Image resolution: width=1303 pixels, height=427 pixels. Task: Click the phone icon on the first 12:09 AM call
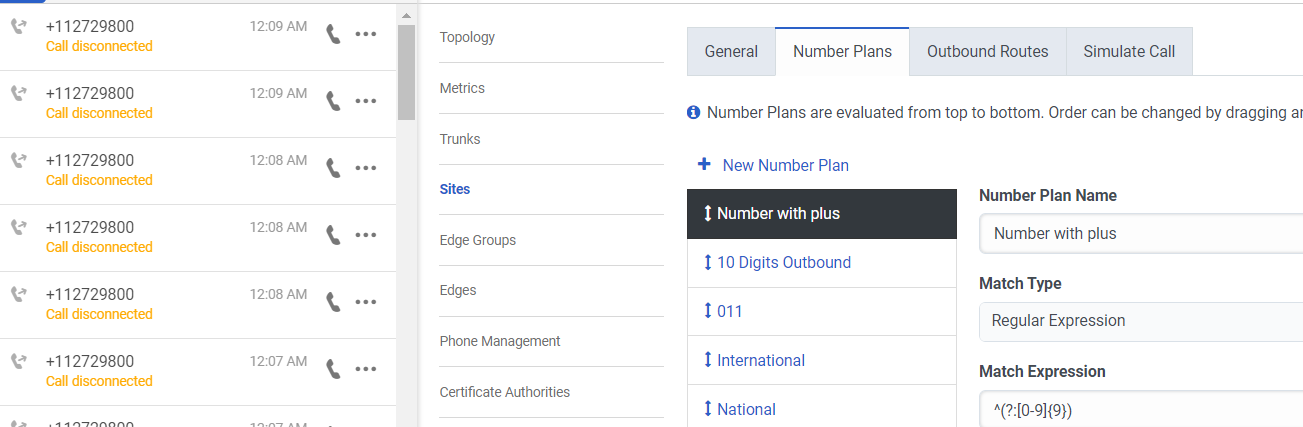tap(334, 34)
